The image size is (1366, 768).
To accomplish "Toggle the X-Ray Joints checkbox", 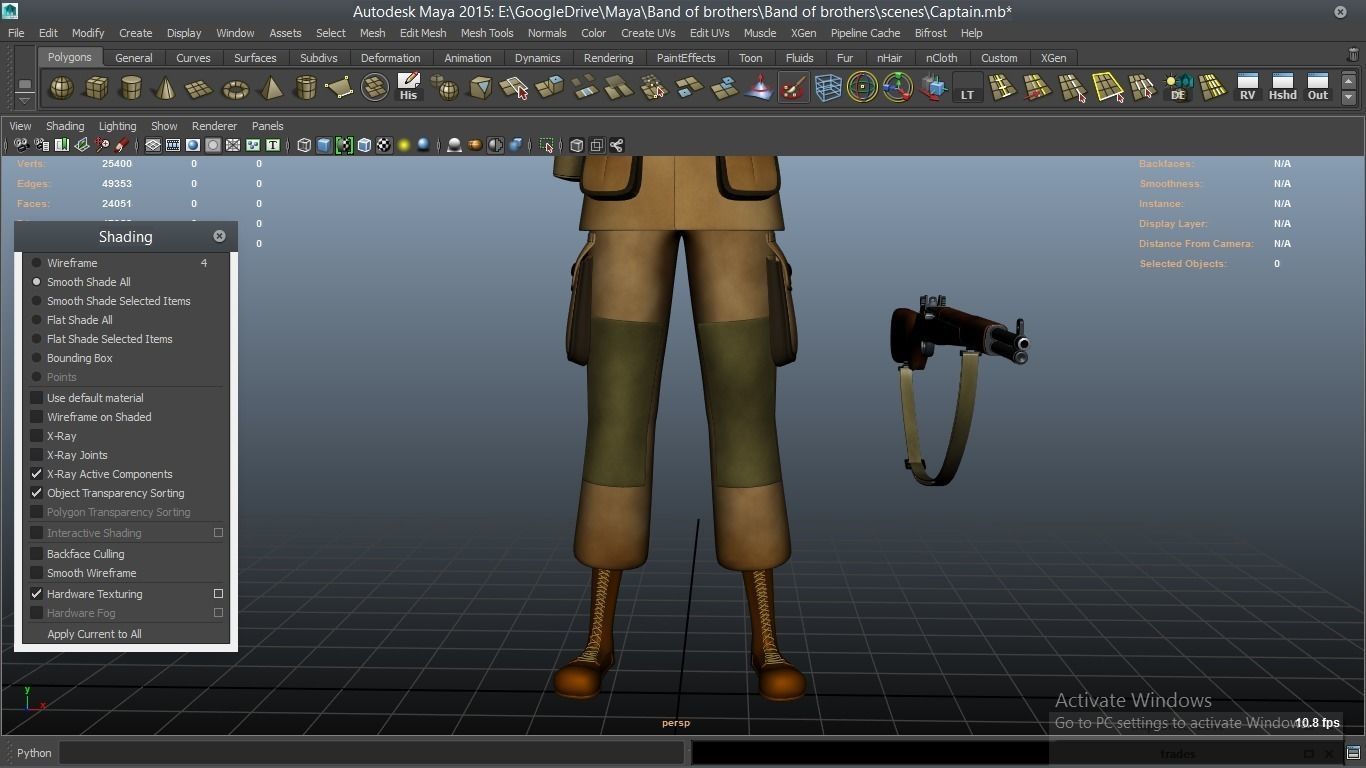I will [x=37, y=455].
